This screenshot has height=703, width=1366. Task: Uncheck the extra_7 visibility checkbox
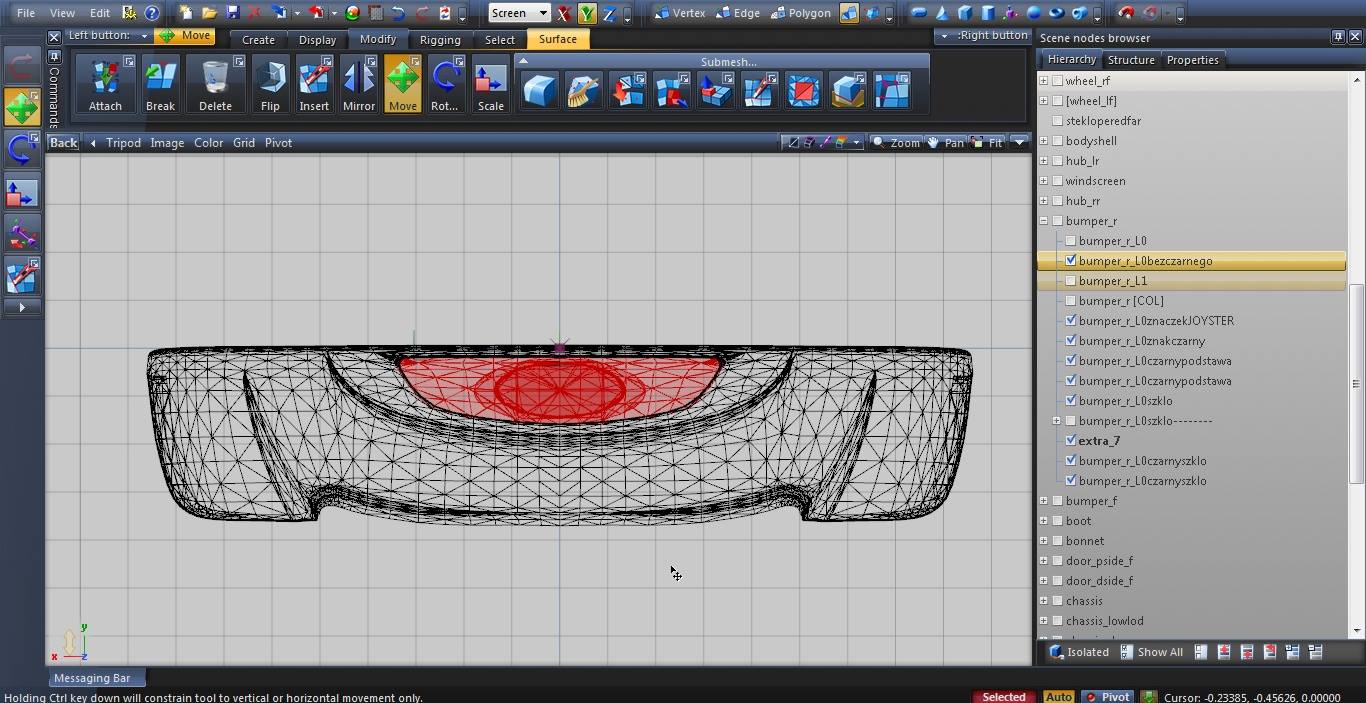click(1071, 441)
